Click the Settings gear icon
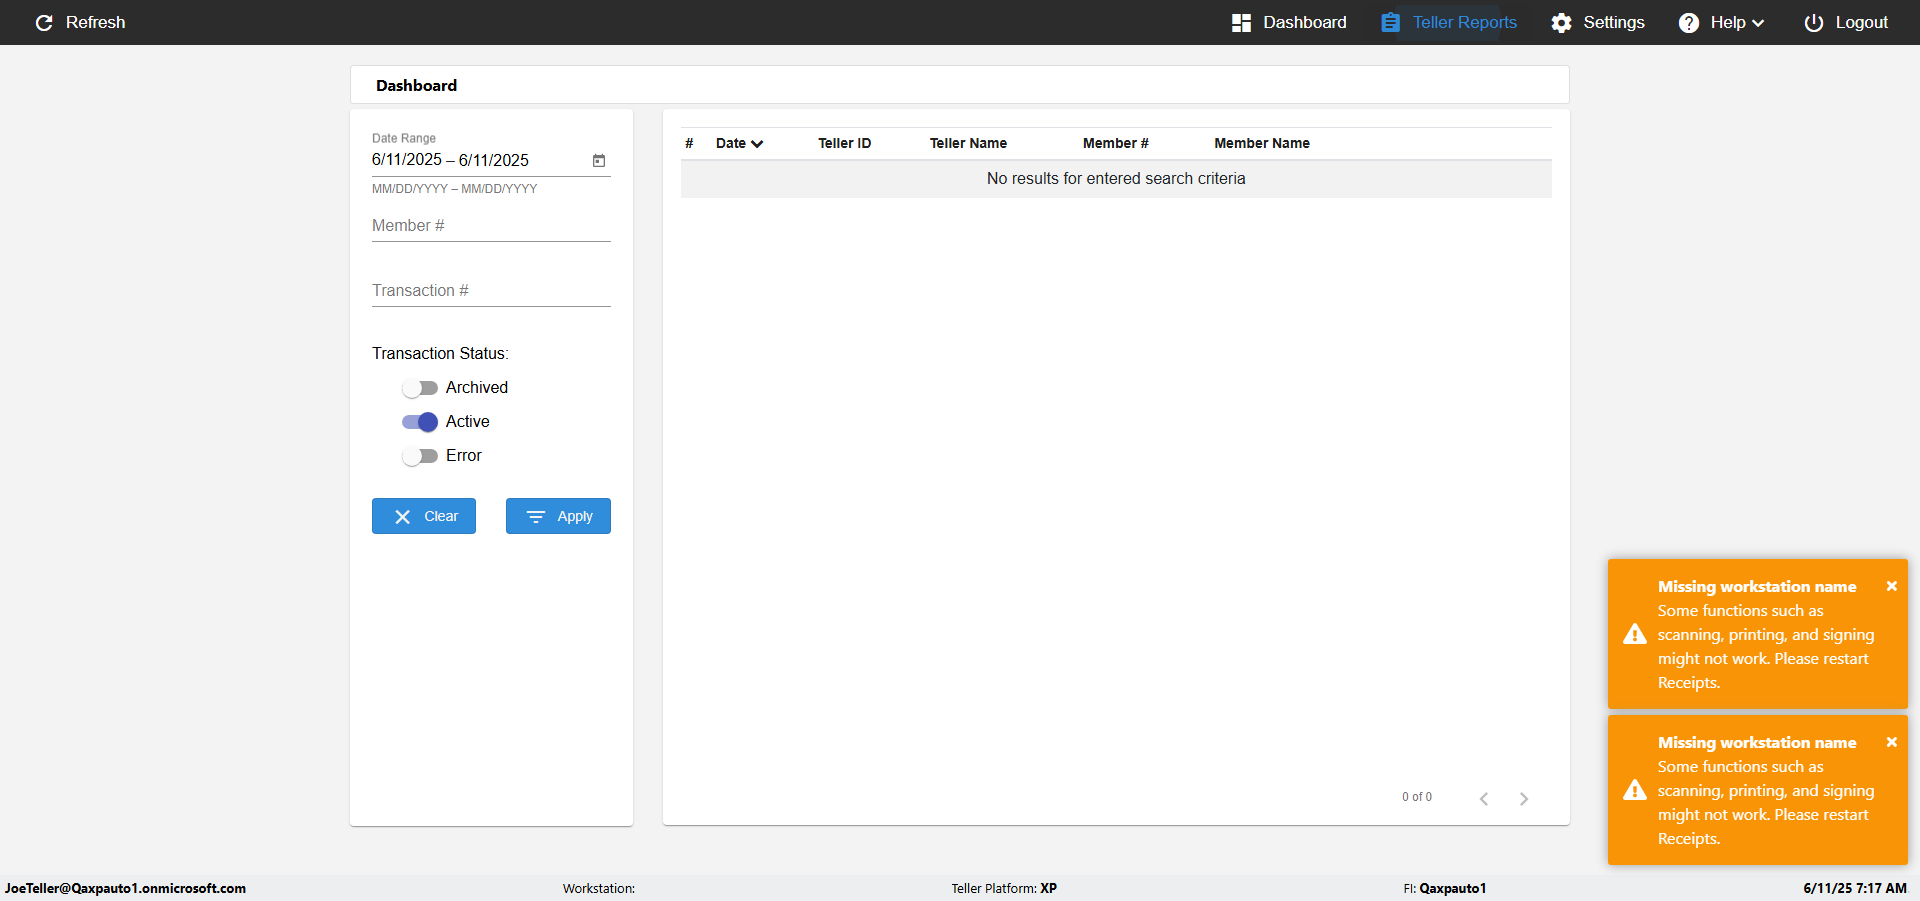Viewport: 1920px width, 901px height. click(x=1561, y=22)
